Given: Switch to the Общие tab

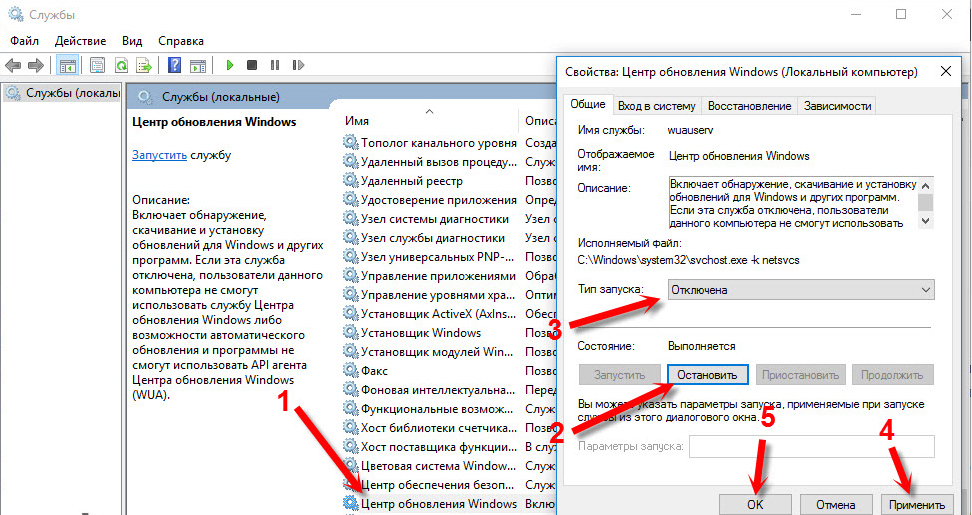Looking at the screenshot, I should [x=588, y=104].
